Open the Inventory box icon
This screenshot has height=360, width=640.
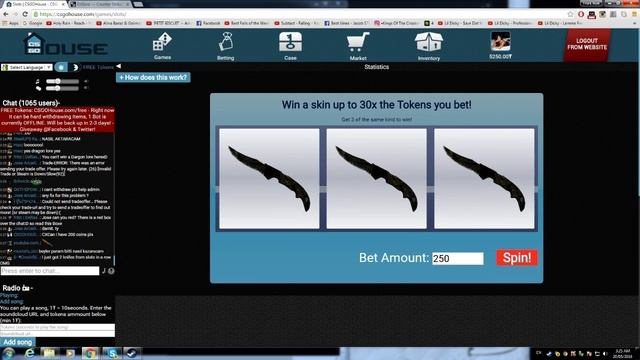click(x=429, y=42)
